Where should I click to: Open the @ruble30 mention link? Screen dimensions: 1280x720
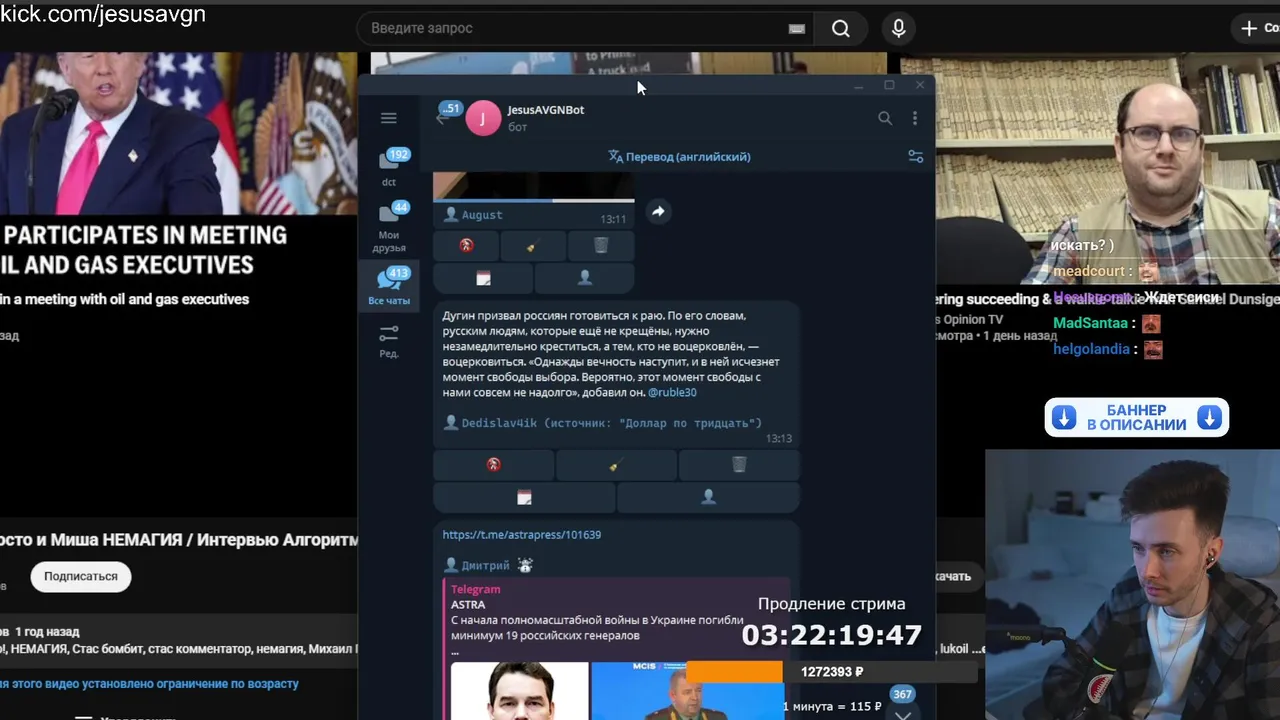[672, 393]
